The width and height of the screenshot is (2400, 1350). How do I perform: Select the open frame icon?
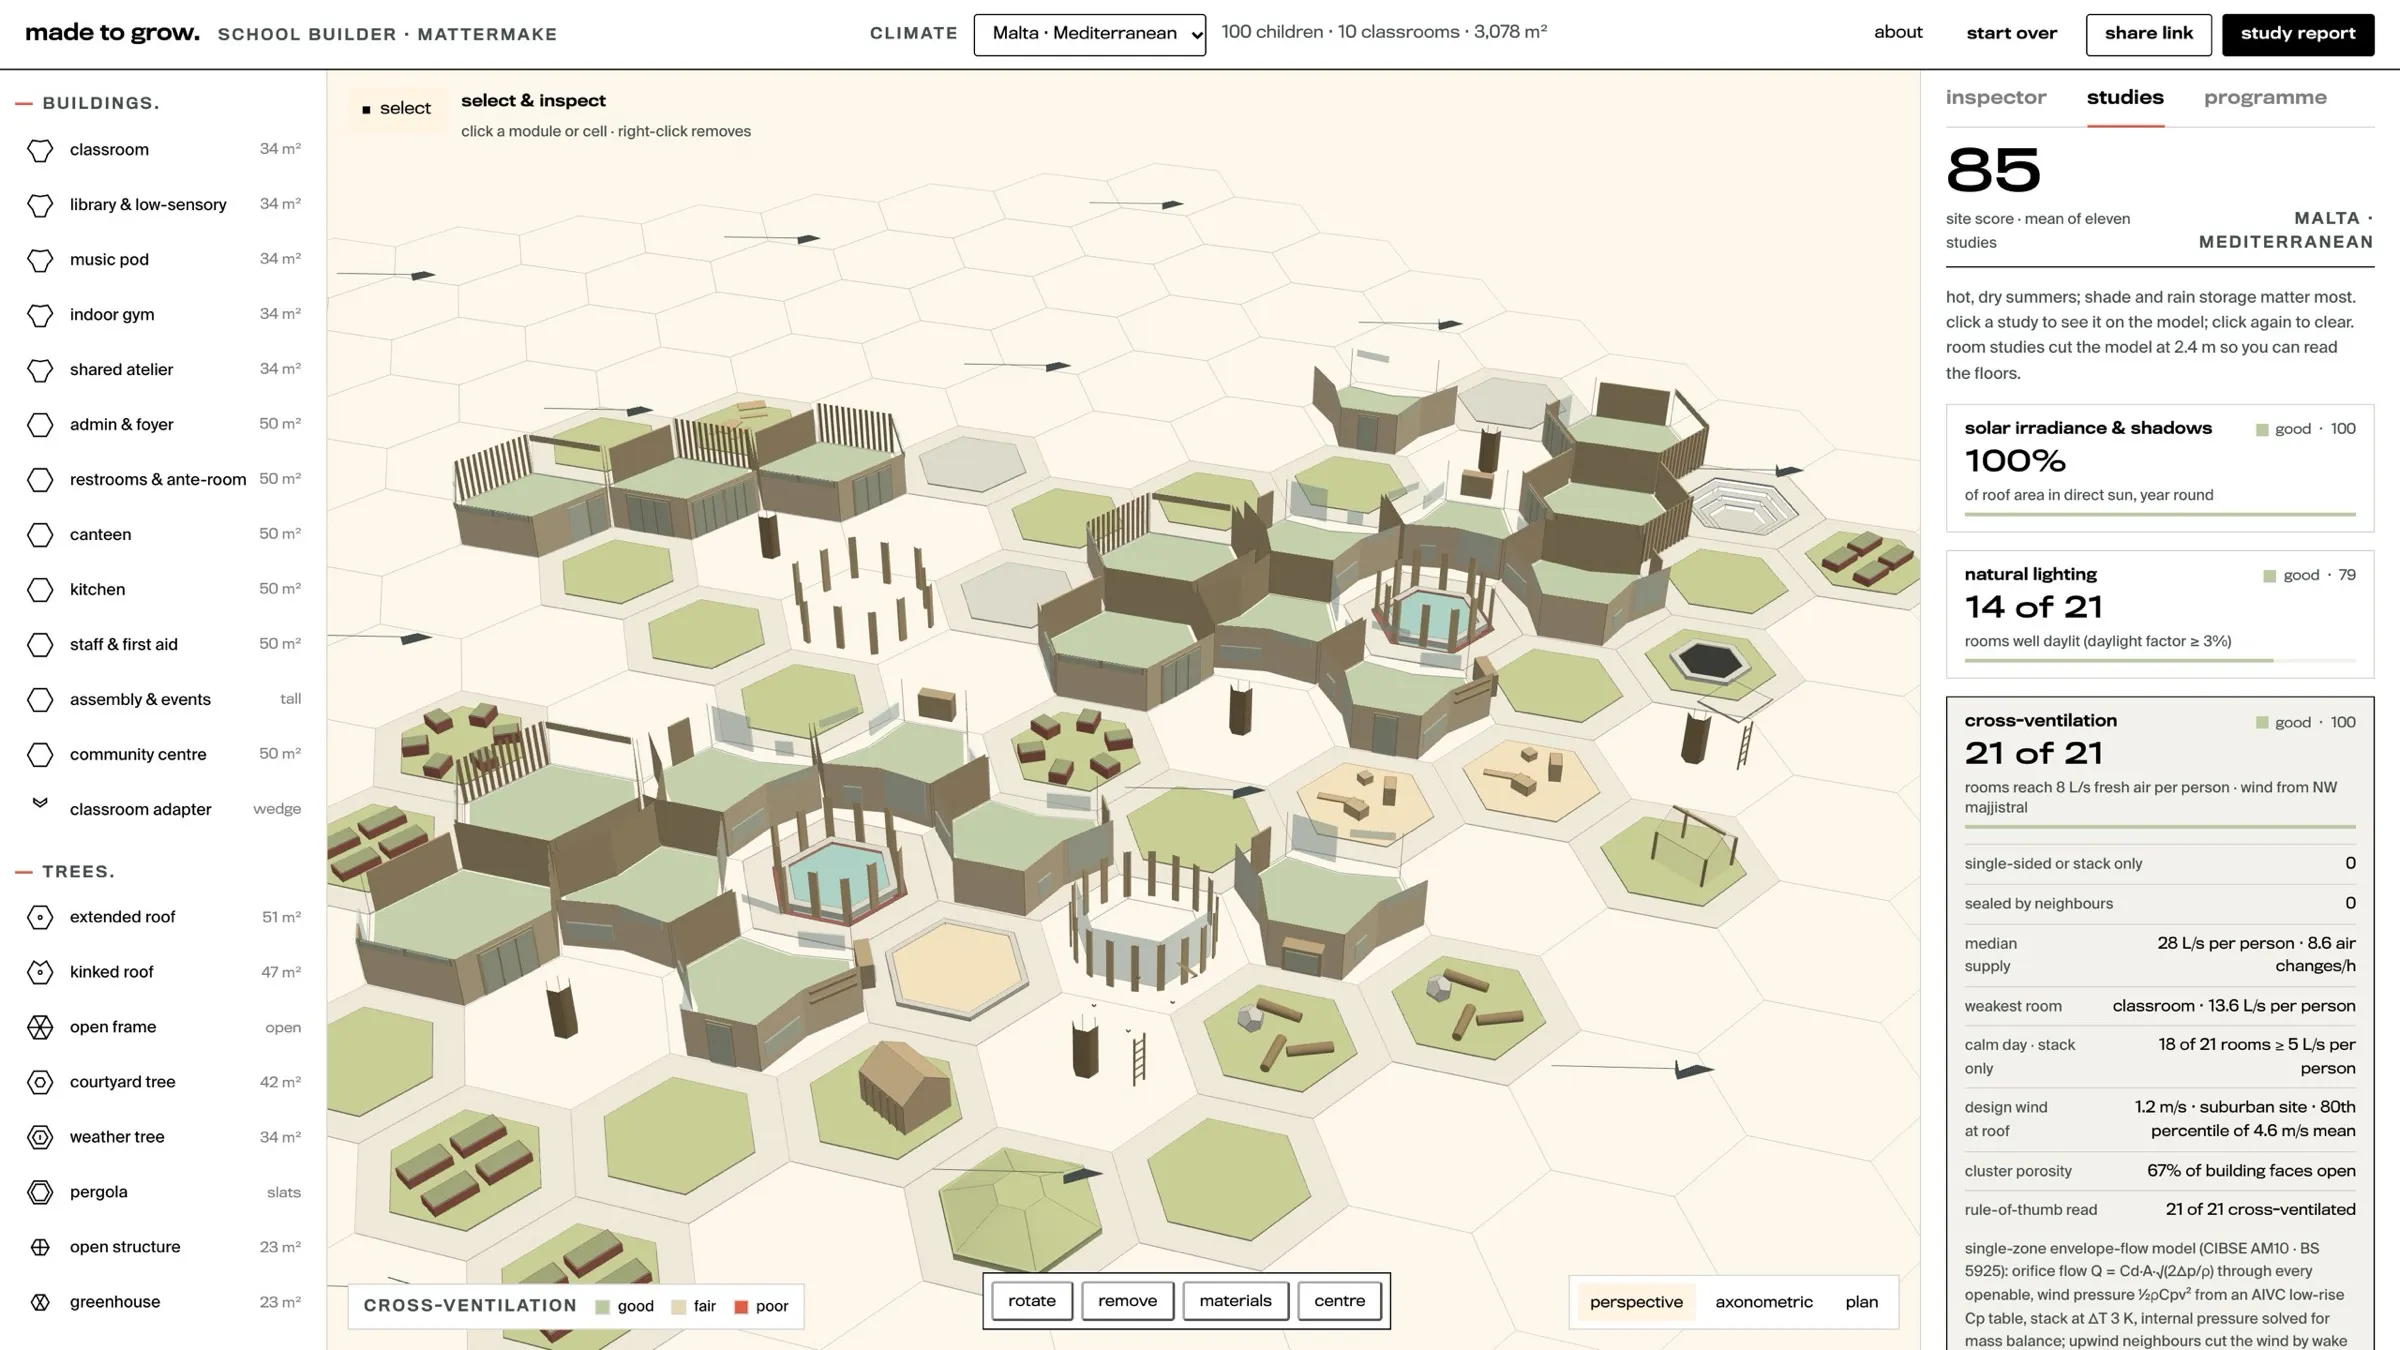40,1027
